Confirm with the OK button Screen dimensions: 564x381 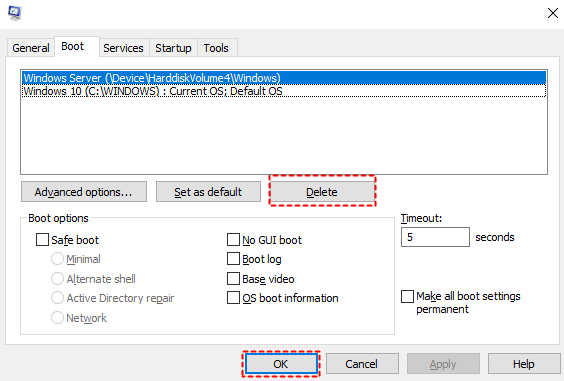click(x=281, y=364)
